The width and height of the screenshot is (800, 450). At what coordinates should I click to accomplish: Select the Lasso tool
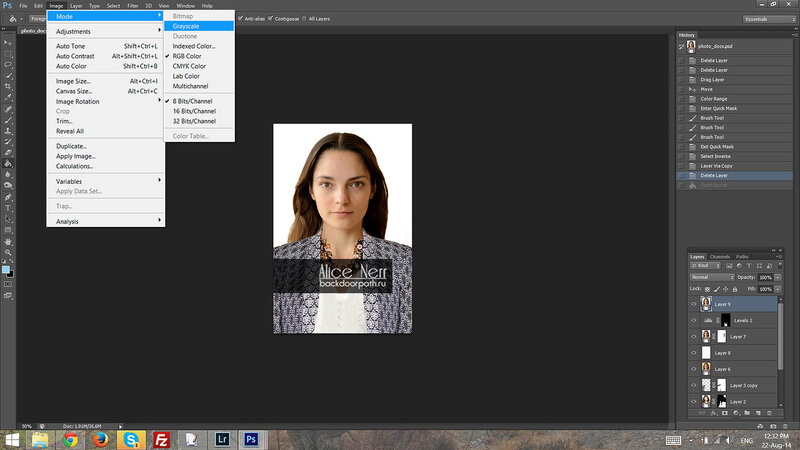click(8, 63)
